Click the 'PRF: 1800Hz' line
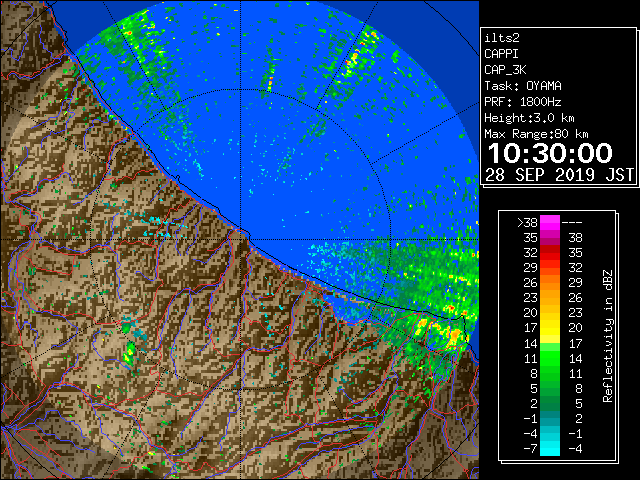This screenshot has width=640, height=480. tap(523, 102)
